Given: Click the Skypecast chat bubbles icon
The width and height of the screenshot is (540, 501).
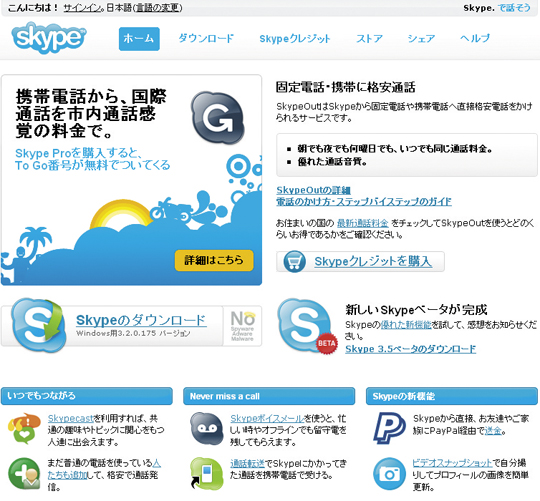Looking at the screenshot, I should pyautogui.click(x=24, y=429).
